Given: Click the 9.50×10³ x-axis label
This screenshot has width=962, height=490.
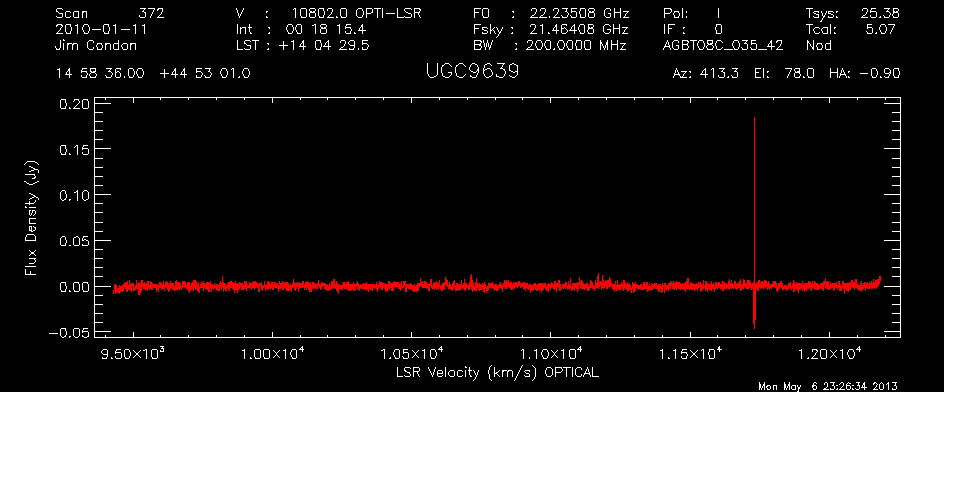Looking at the screenshot, I should (133, 354).
